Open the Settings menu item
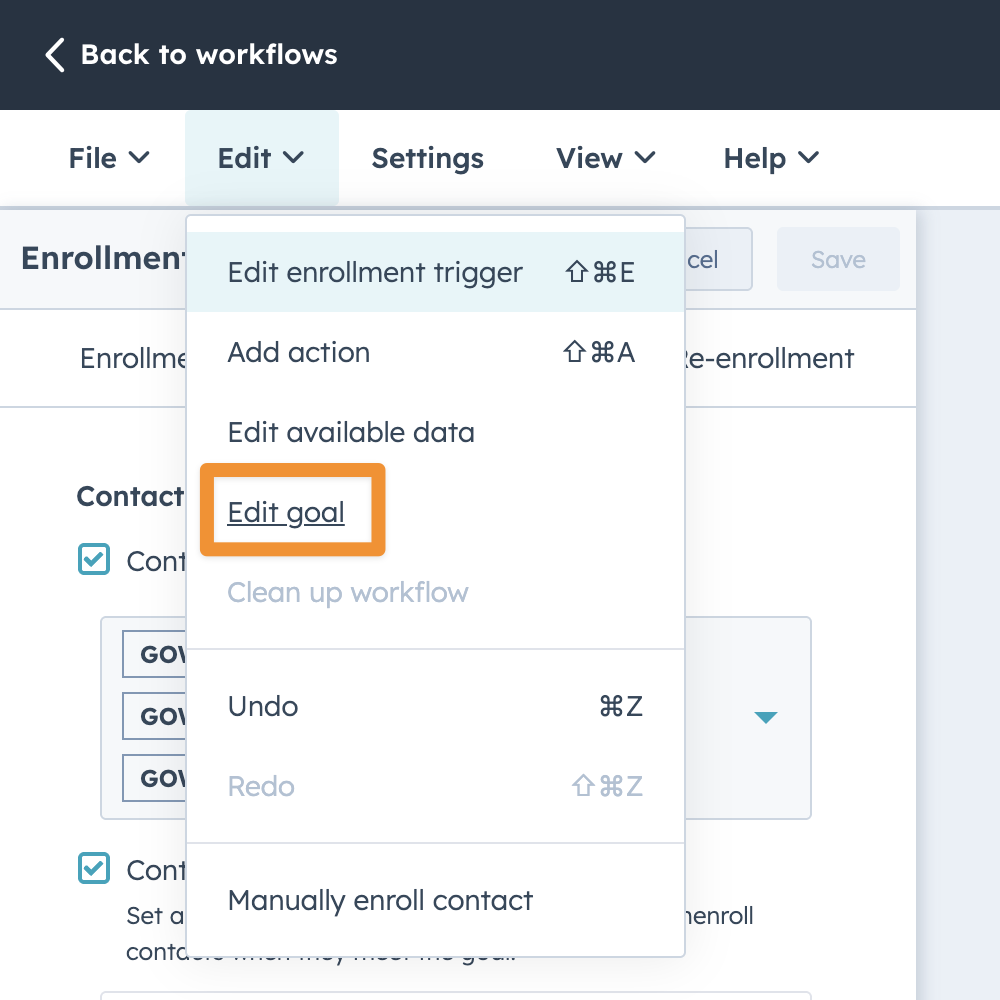Image resolution: width=1000 pixels, height=1000 pixels. coord(427,158)
